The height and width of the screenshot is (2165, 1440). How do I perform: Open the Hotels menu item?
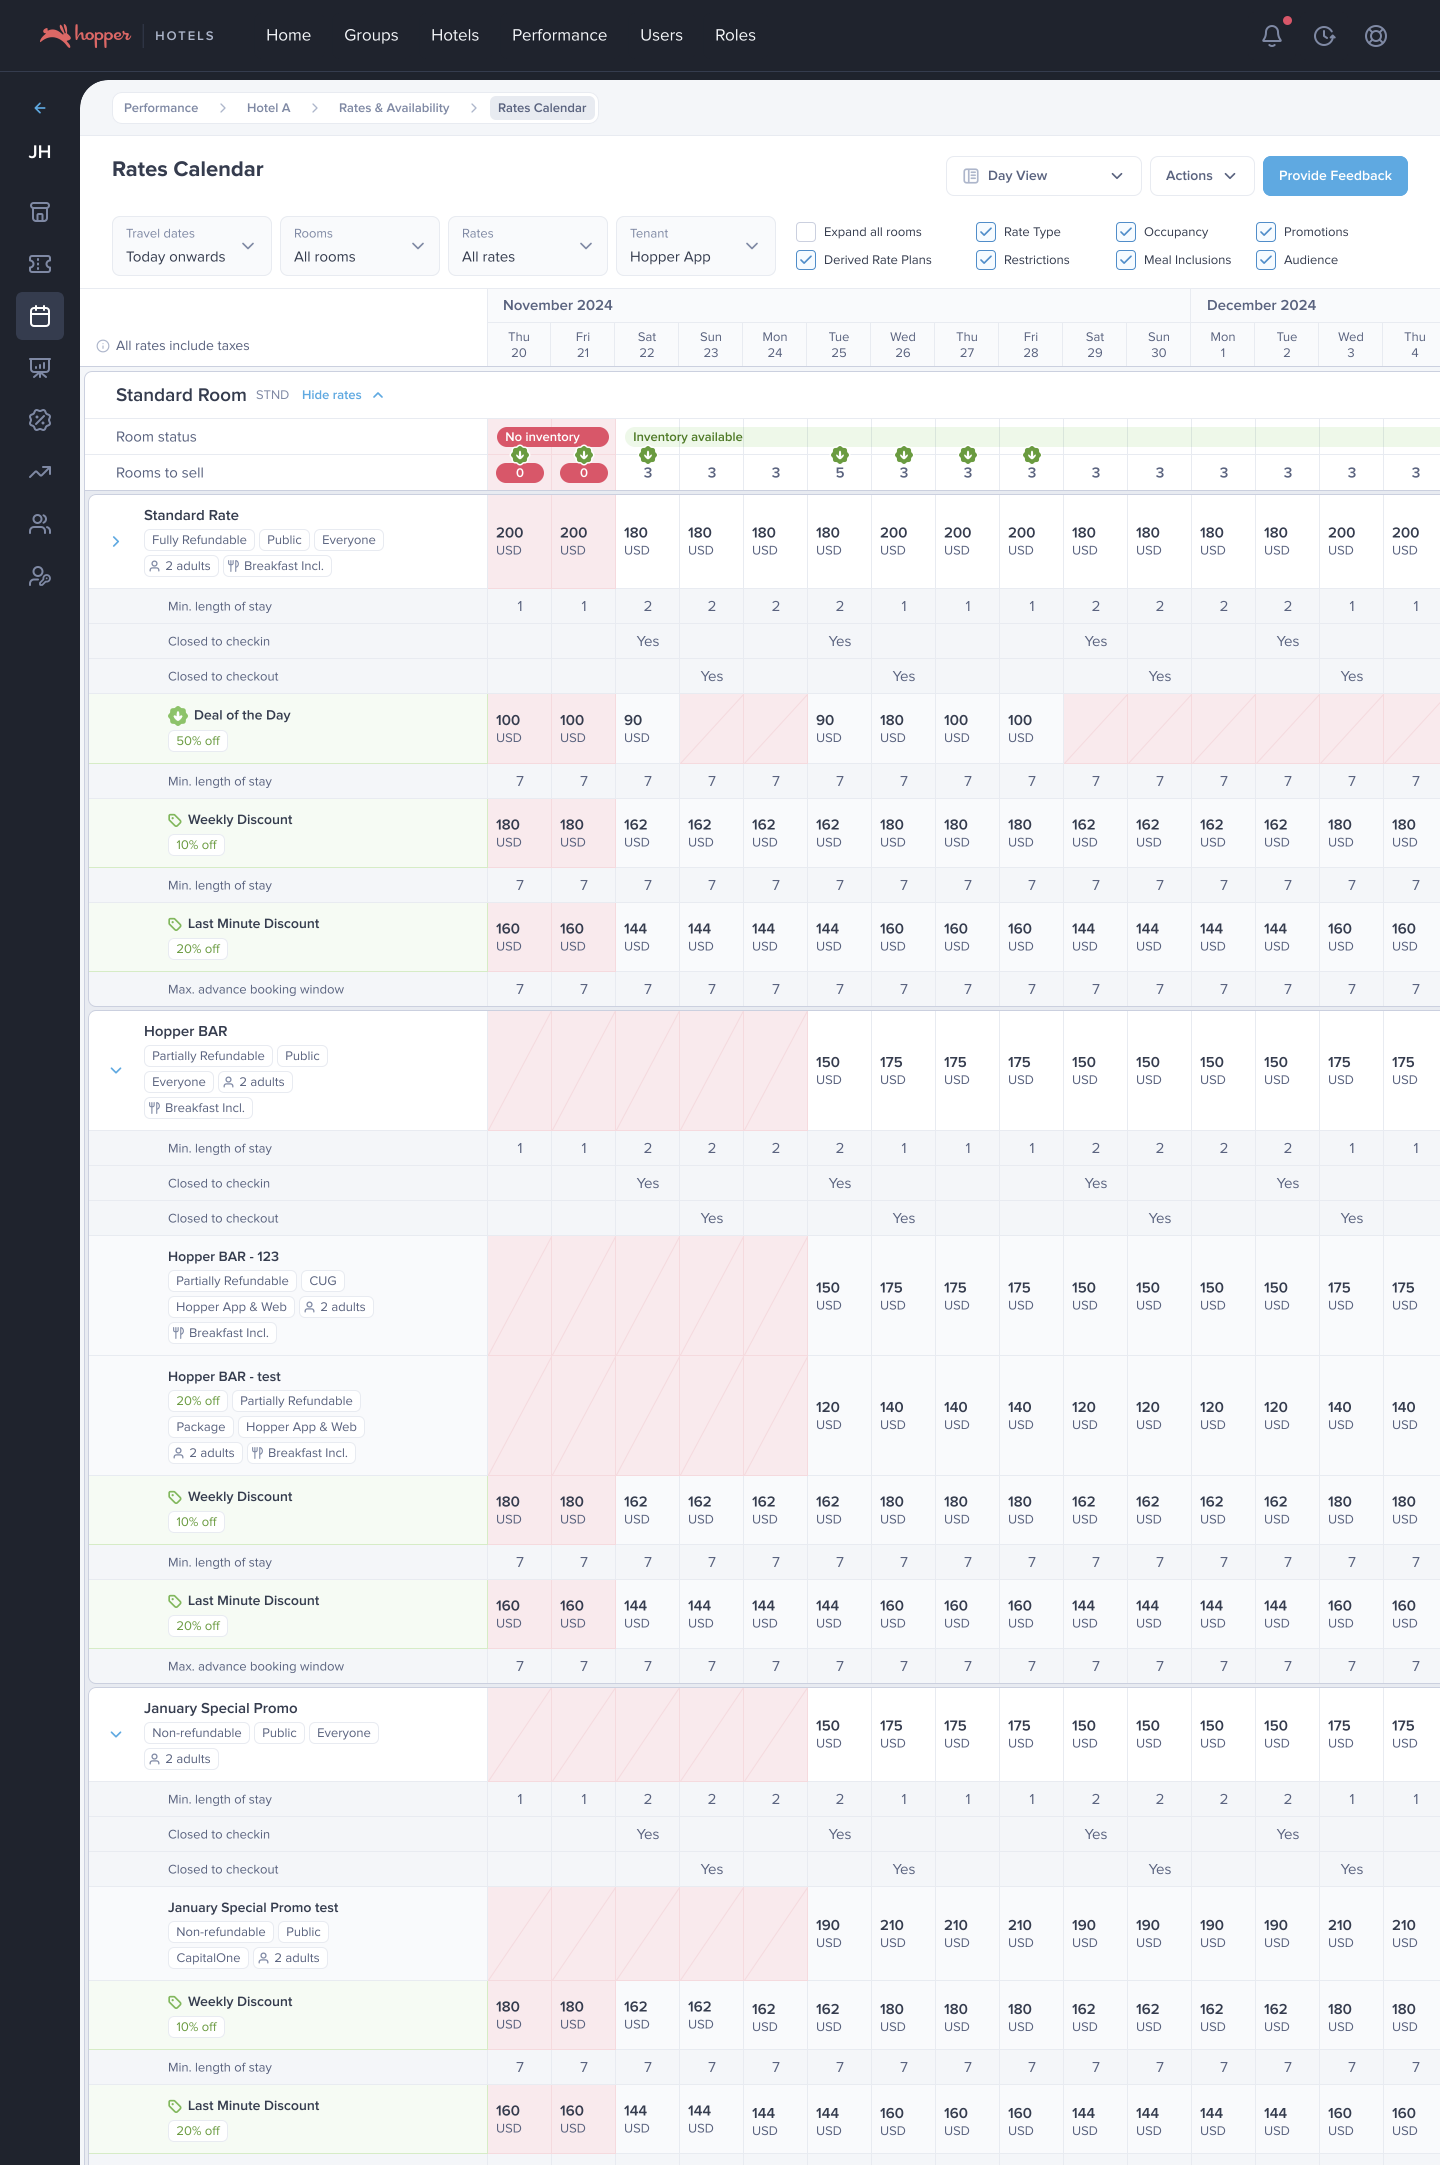[455, 35]
